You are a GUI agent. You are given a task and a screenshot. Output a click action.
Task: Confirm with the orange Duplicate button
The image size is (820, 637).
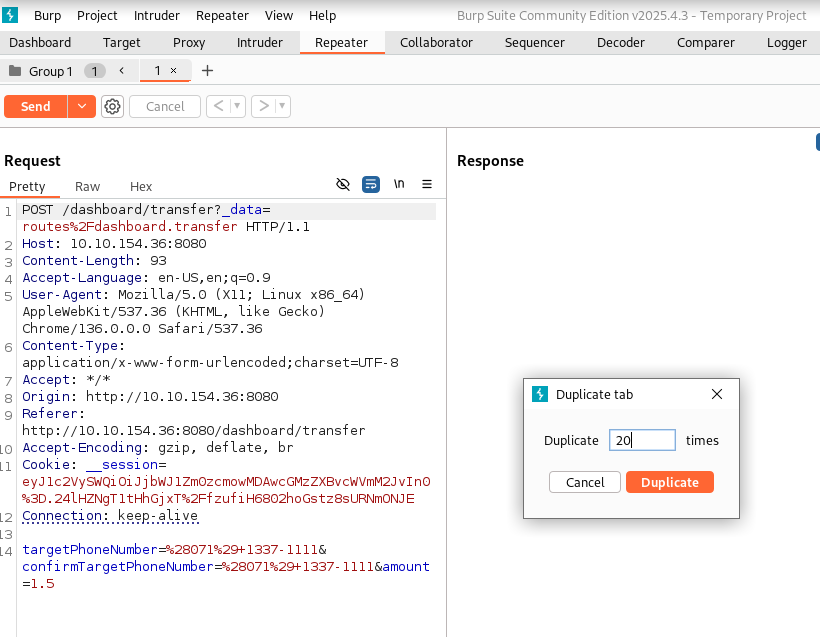[x=670, y=482]
